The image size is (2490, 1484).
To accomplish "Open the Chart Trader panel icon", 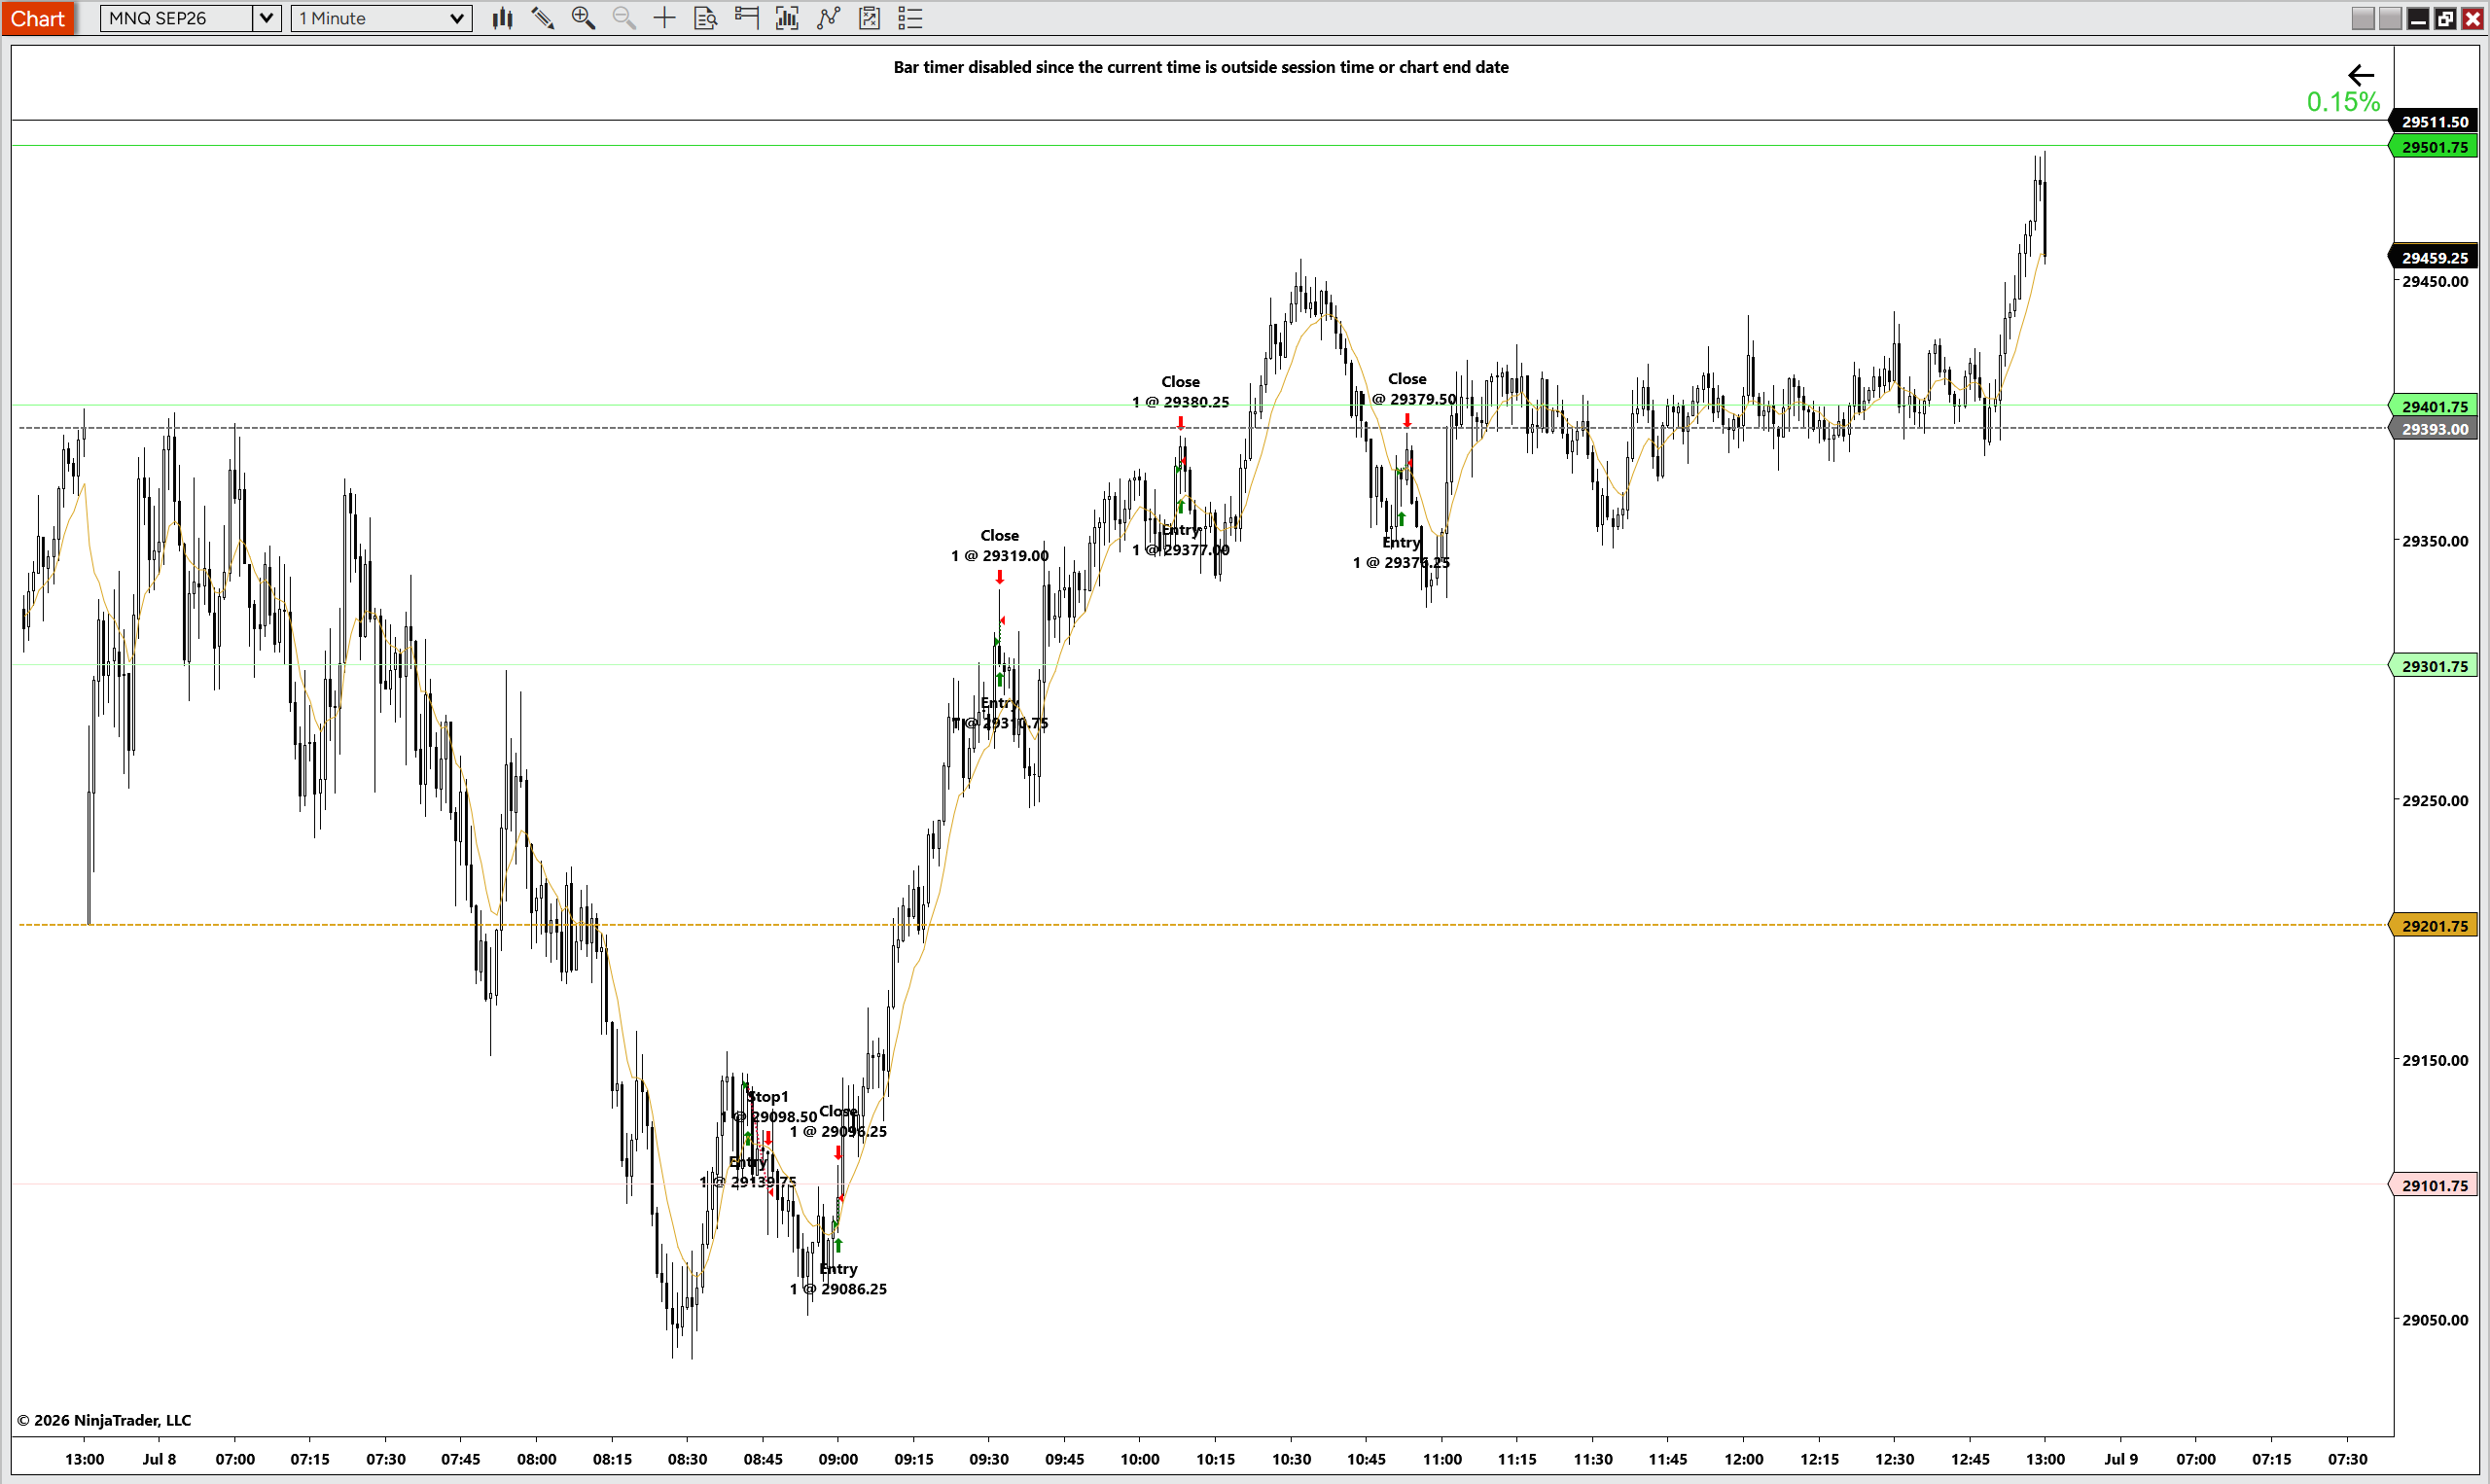I will click(x=747, y=18).
